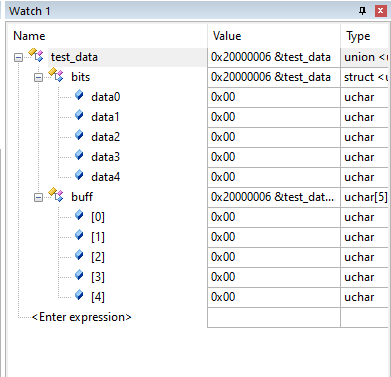The width and height of the screenshot is (391, 377).
Task: Click the [3] element icon
Action: pyautogui.click(x=79, y=275)
